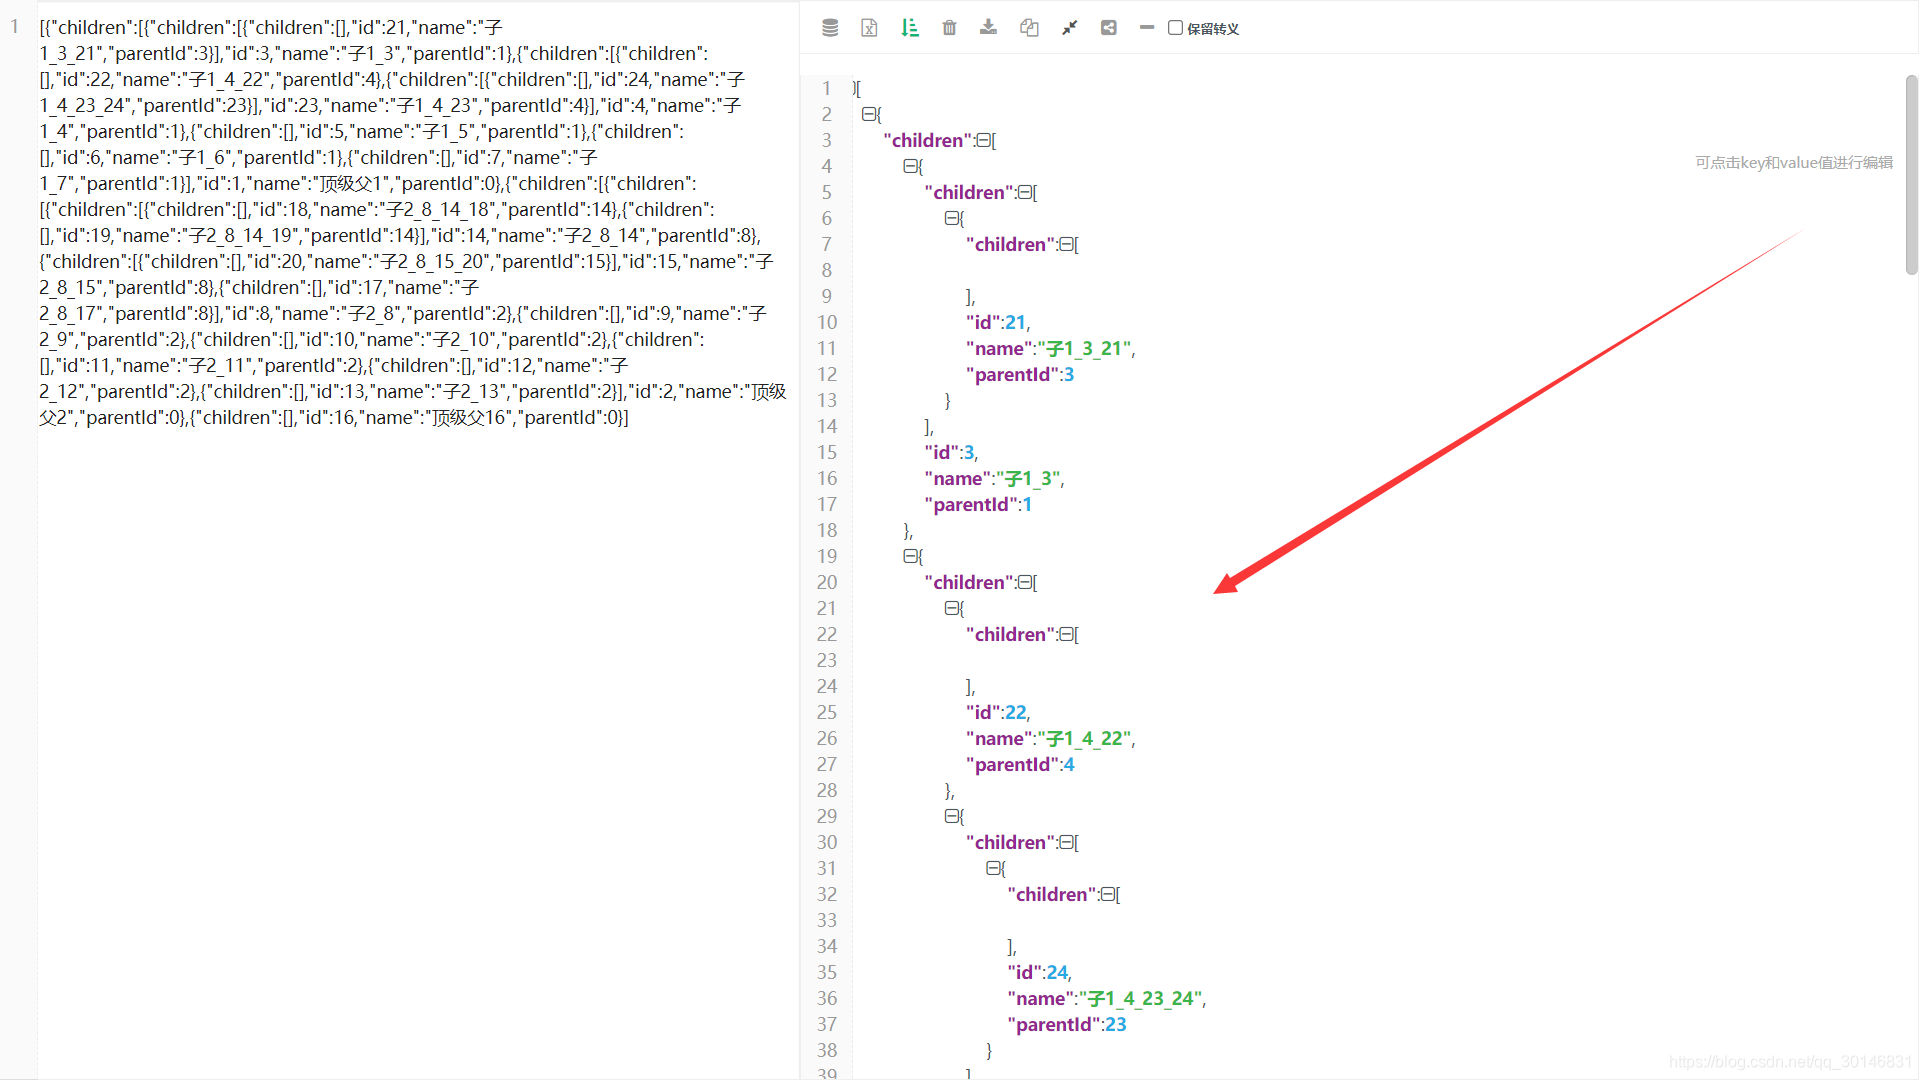Click the copy pages icon
The width and height of the screenshot is (1920, 1080).
point(1029,28)
